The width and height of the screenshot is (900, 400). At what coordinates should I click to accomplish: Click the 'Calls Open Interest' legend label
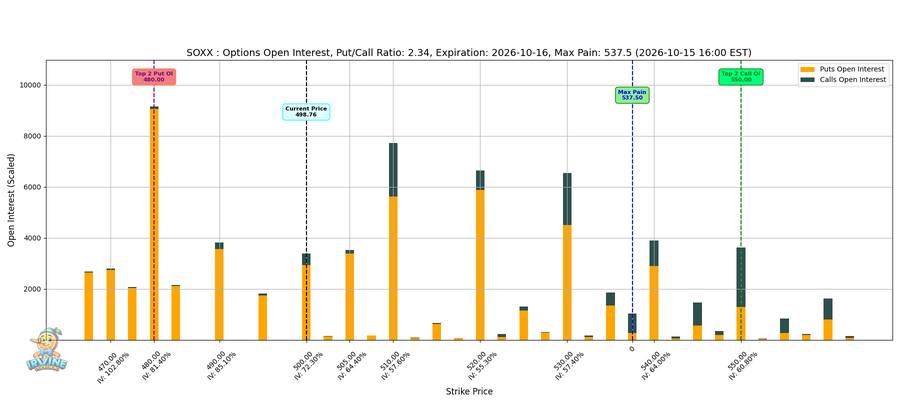pos(852,80)
